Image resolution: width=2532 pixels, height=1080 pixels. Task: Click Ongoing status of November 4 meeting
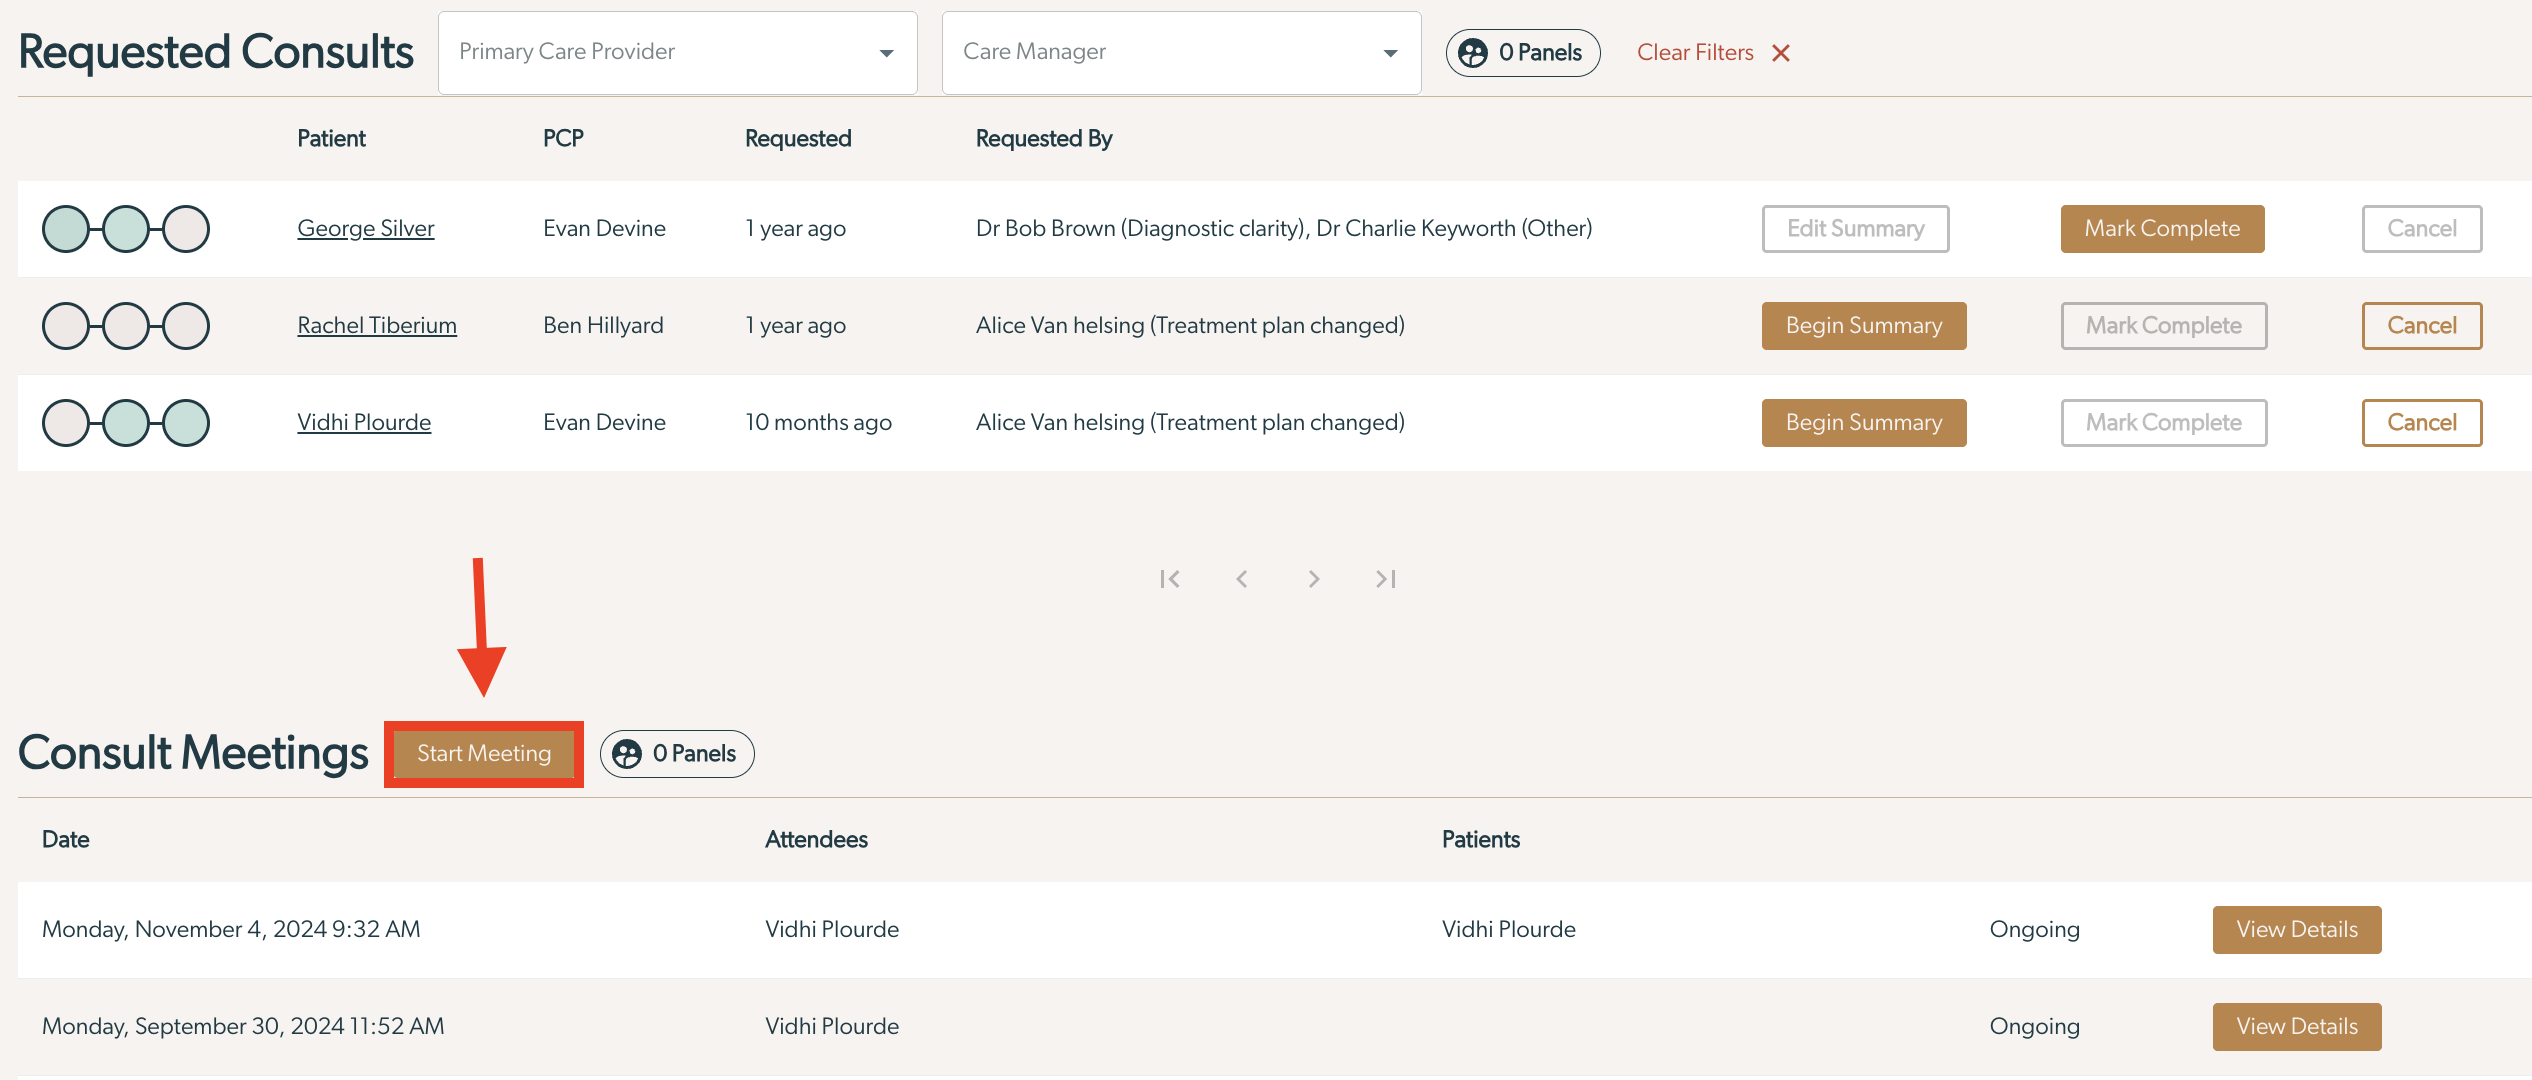pyautogui.click(x=2035, y=930)
